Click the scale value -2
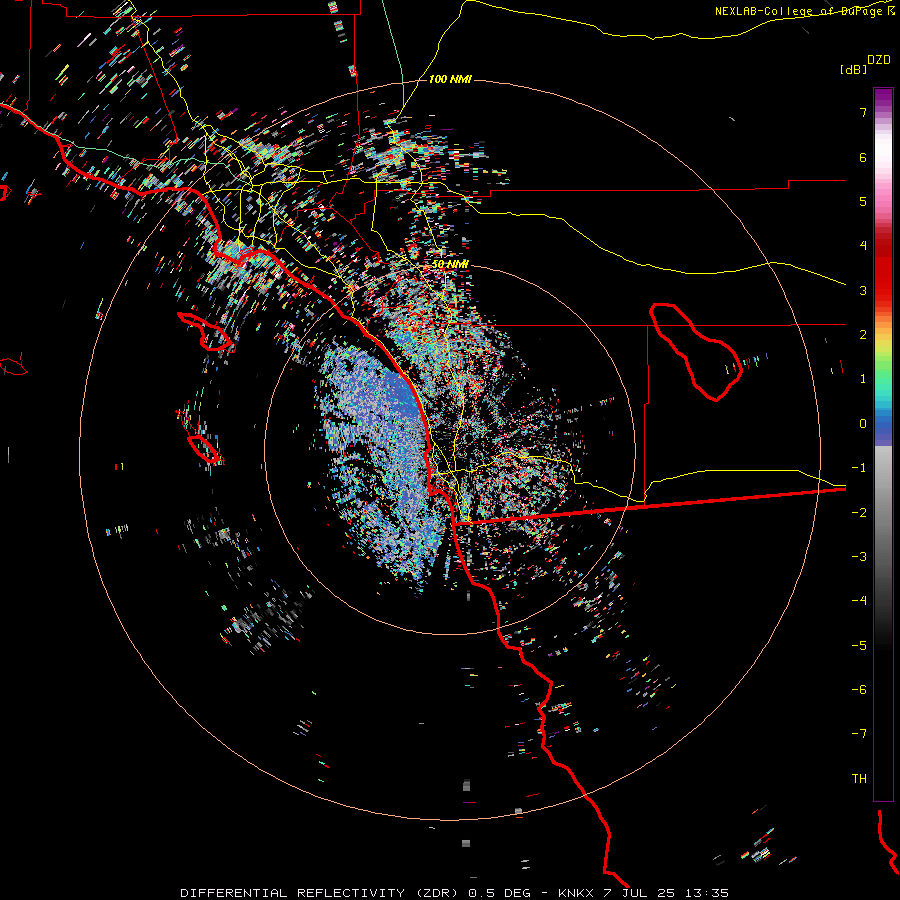The height and width of the screenshot is (900, 900). pyautogui.click(x=859, y=513)
